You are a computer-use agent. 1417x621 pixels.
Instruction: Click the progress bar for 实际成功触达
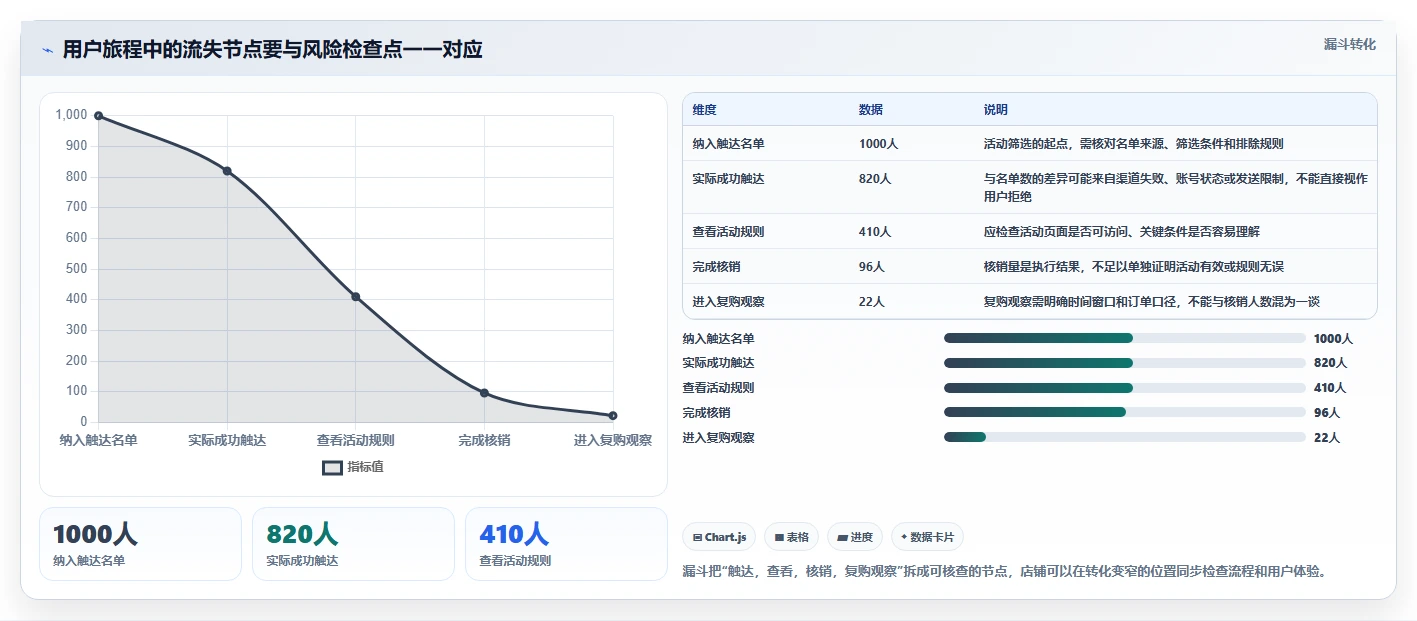(1125, 363)
